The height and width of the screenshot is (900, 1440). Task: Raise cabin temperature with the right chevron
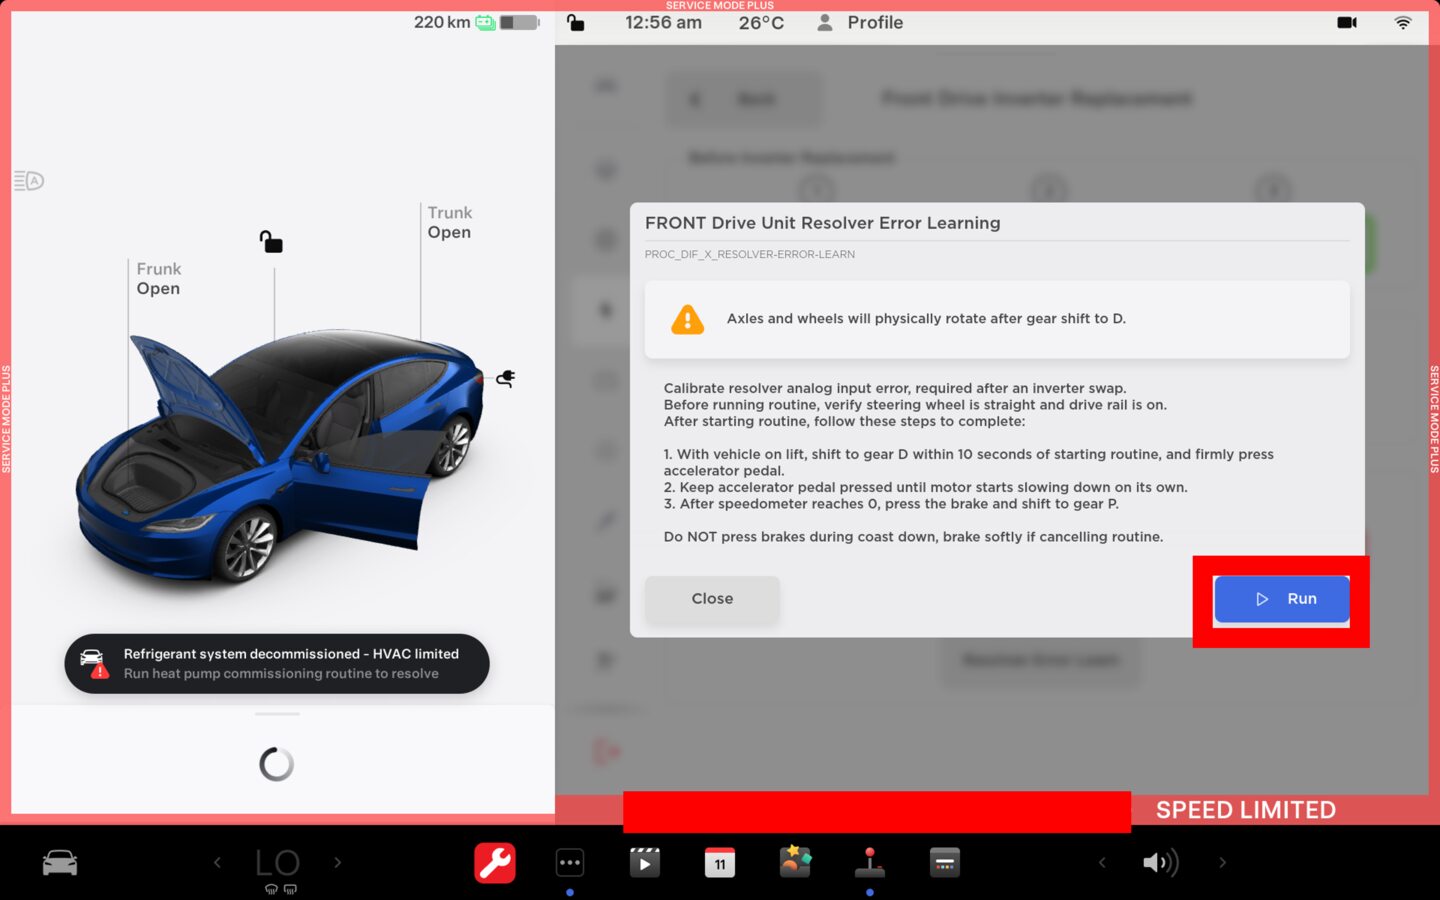coord(338,863)
